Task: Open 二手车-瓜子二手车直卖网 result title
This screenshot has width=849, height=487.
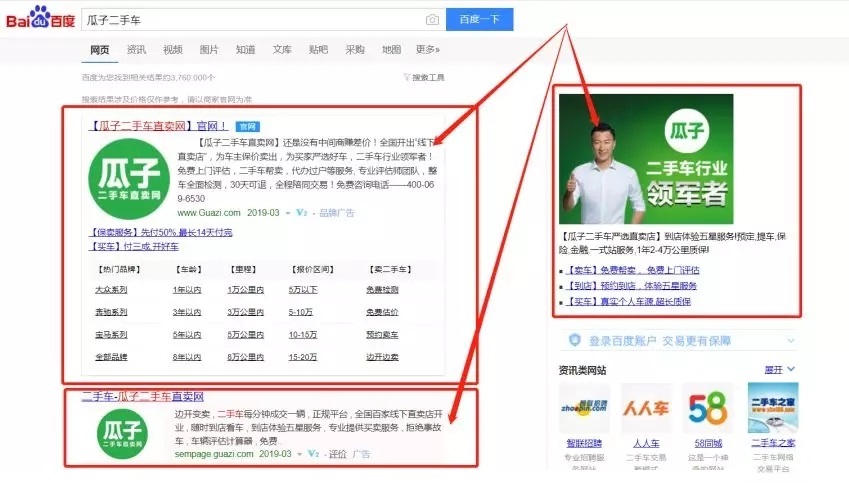Action: pos(143,397)
